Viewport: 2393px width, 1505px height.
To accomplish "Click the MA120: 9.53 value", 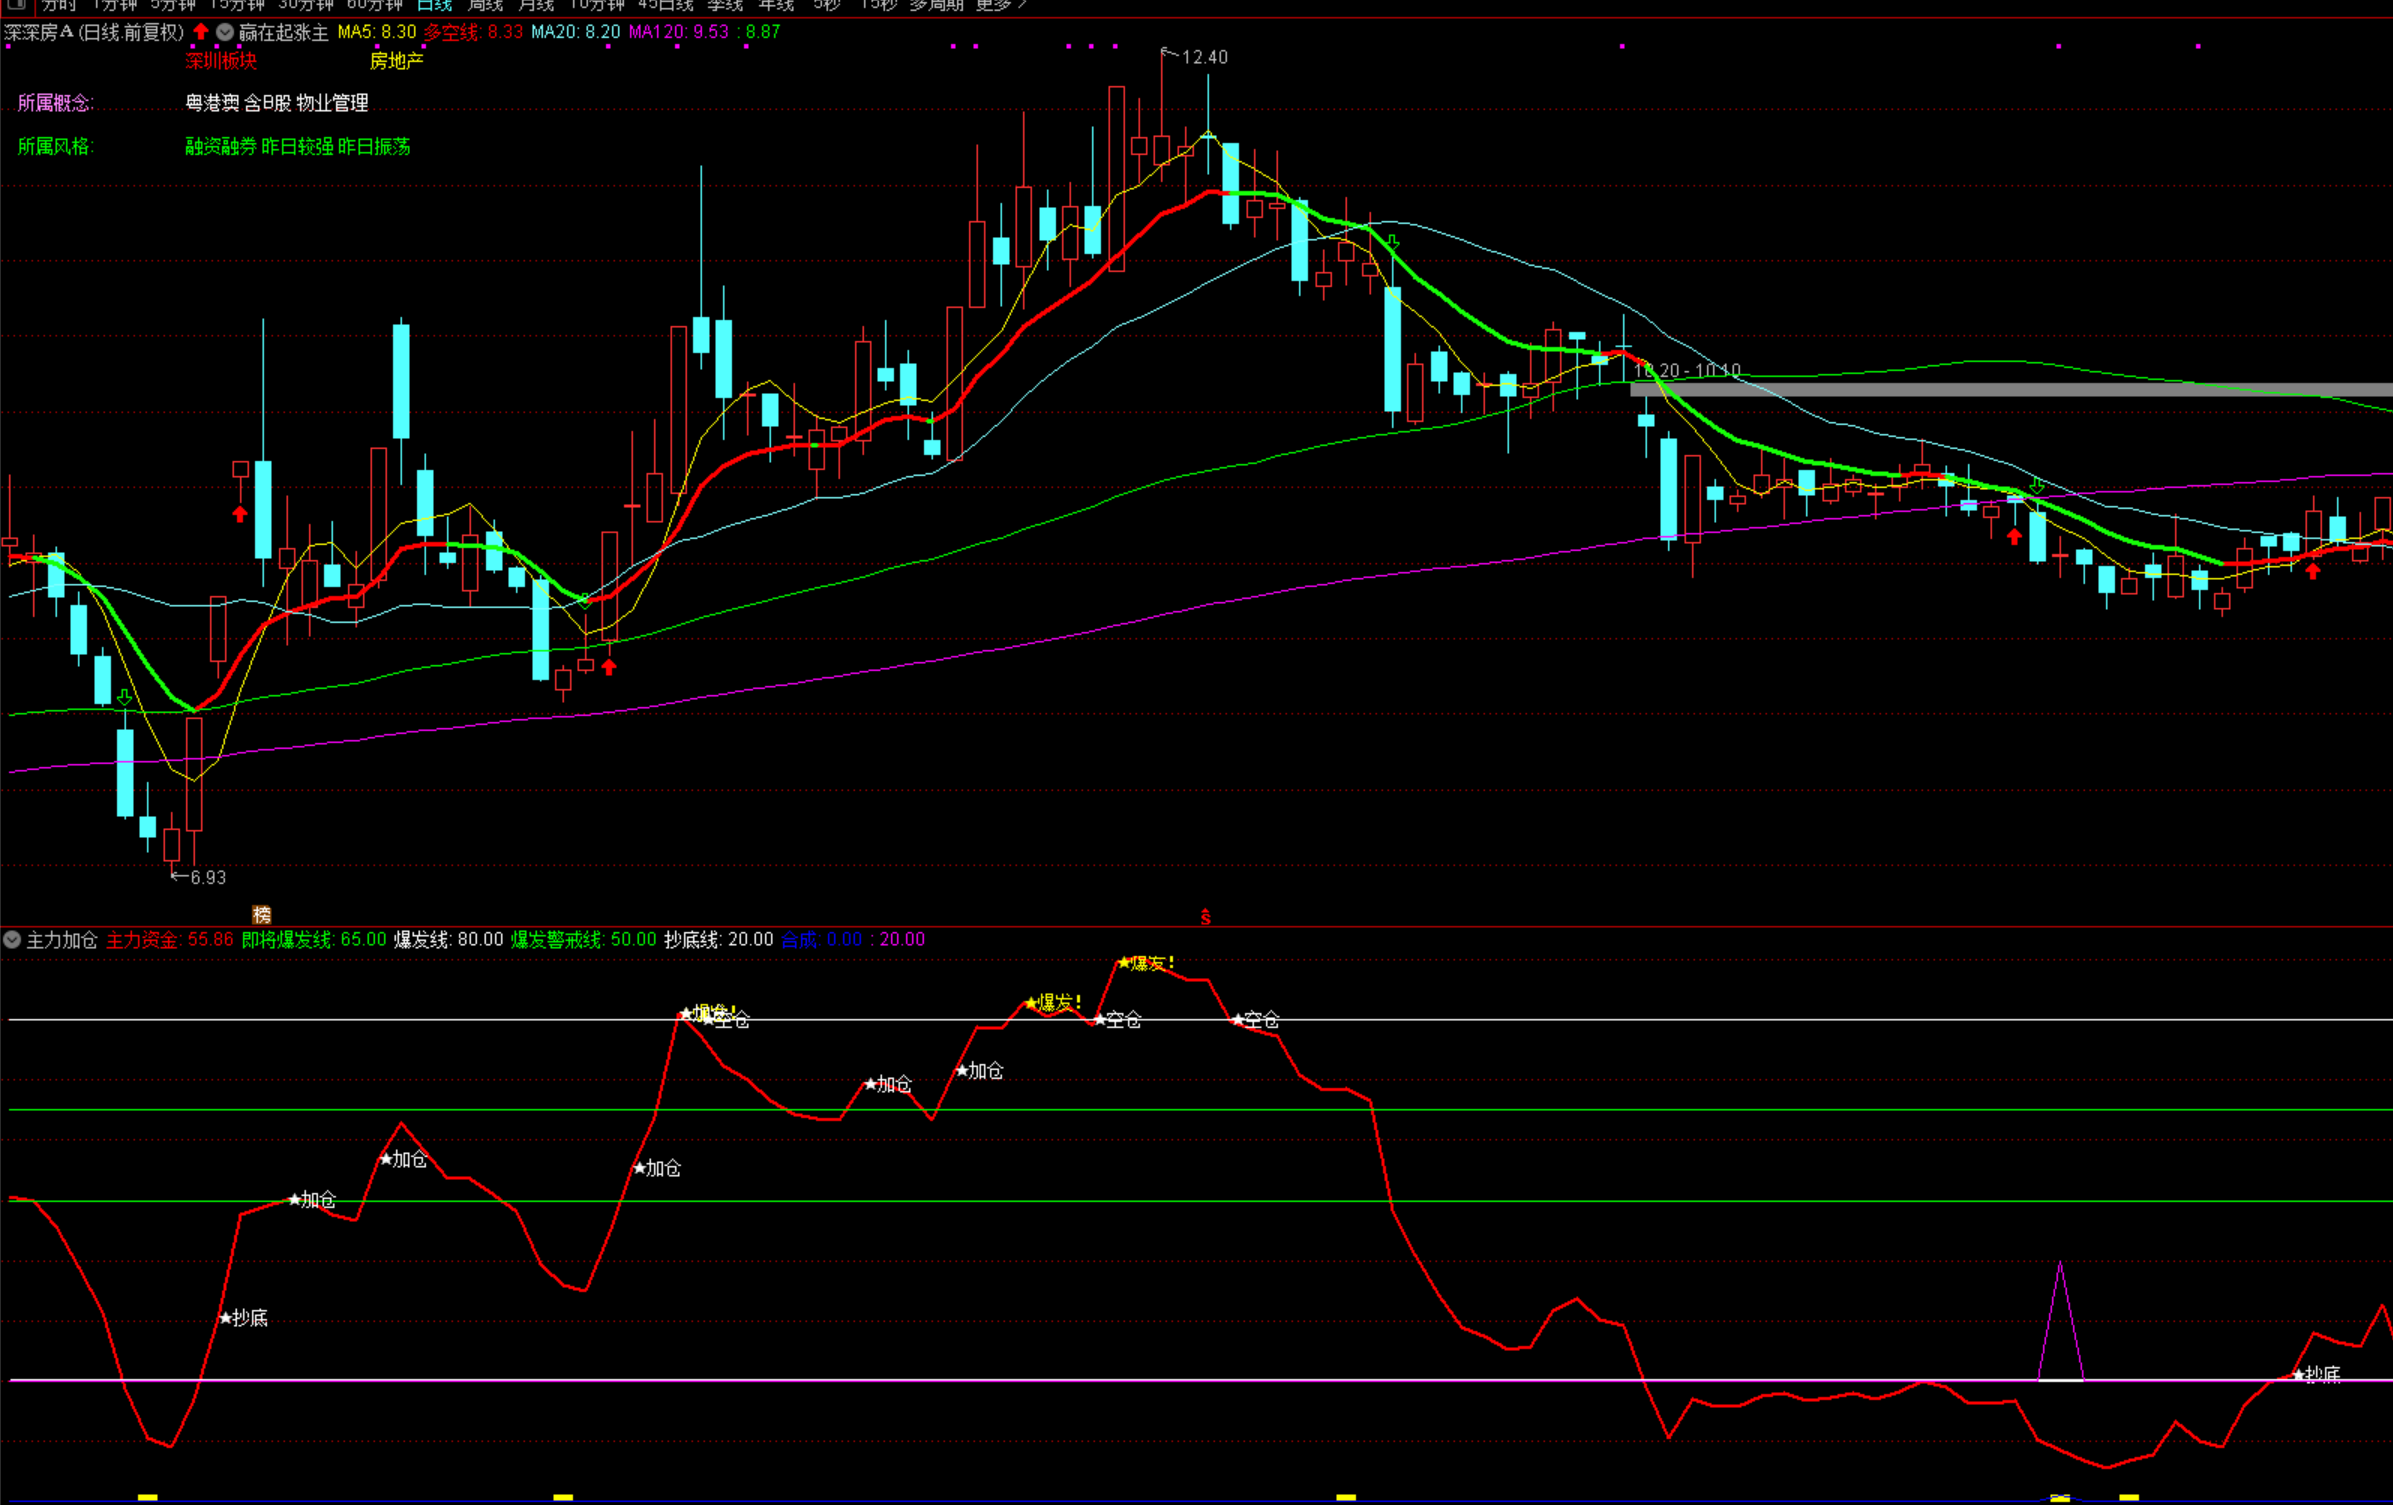I will [x=679, y=32].
